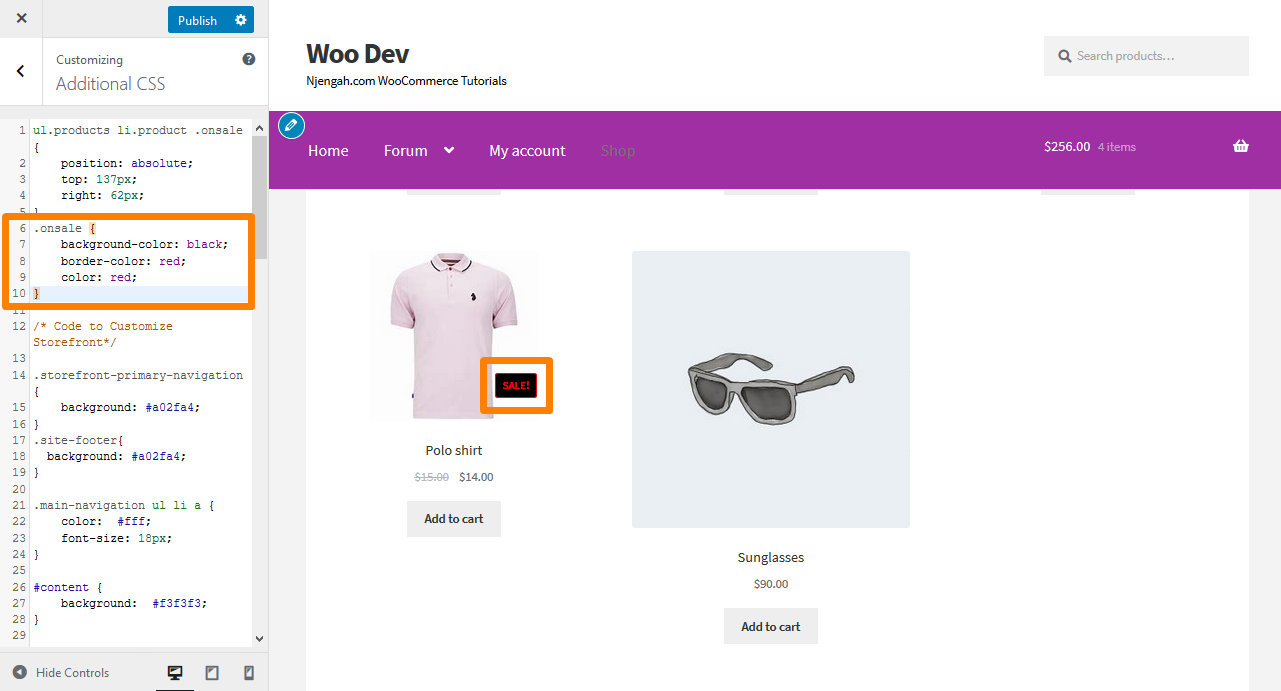Viewport: 1281px width, 691px height.
Task: Switch to tablet preview device
Action: [x=212, y=673]
